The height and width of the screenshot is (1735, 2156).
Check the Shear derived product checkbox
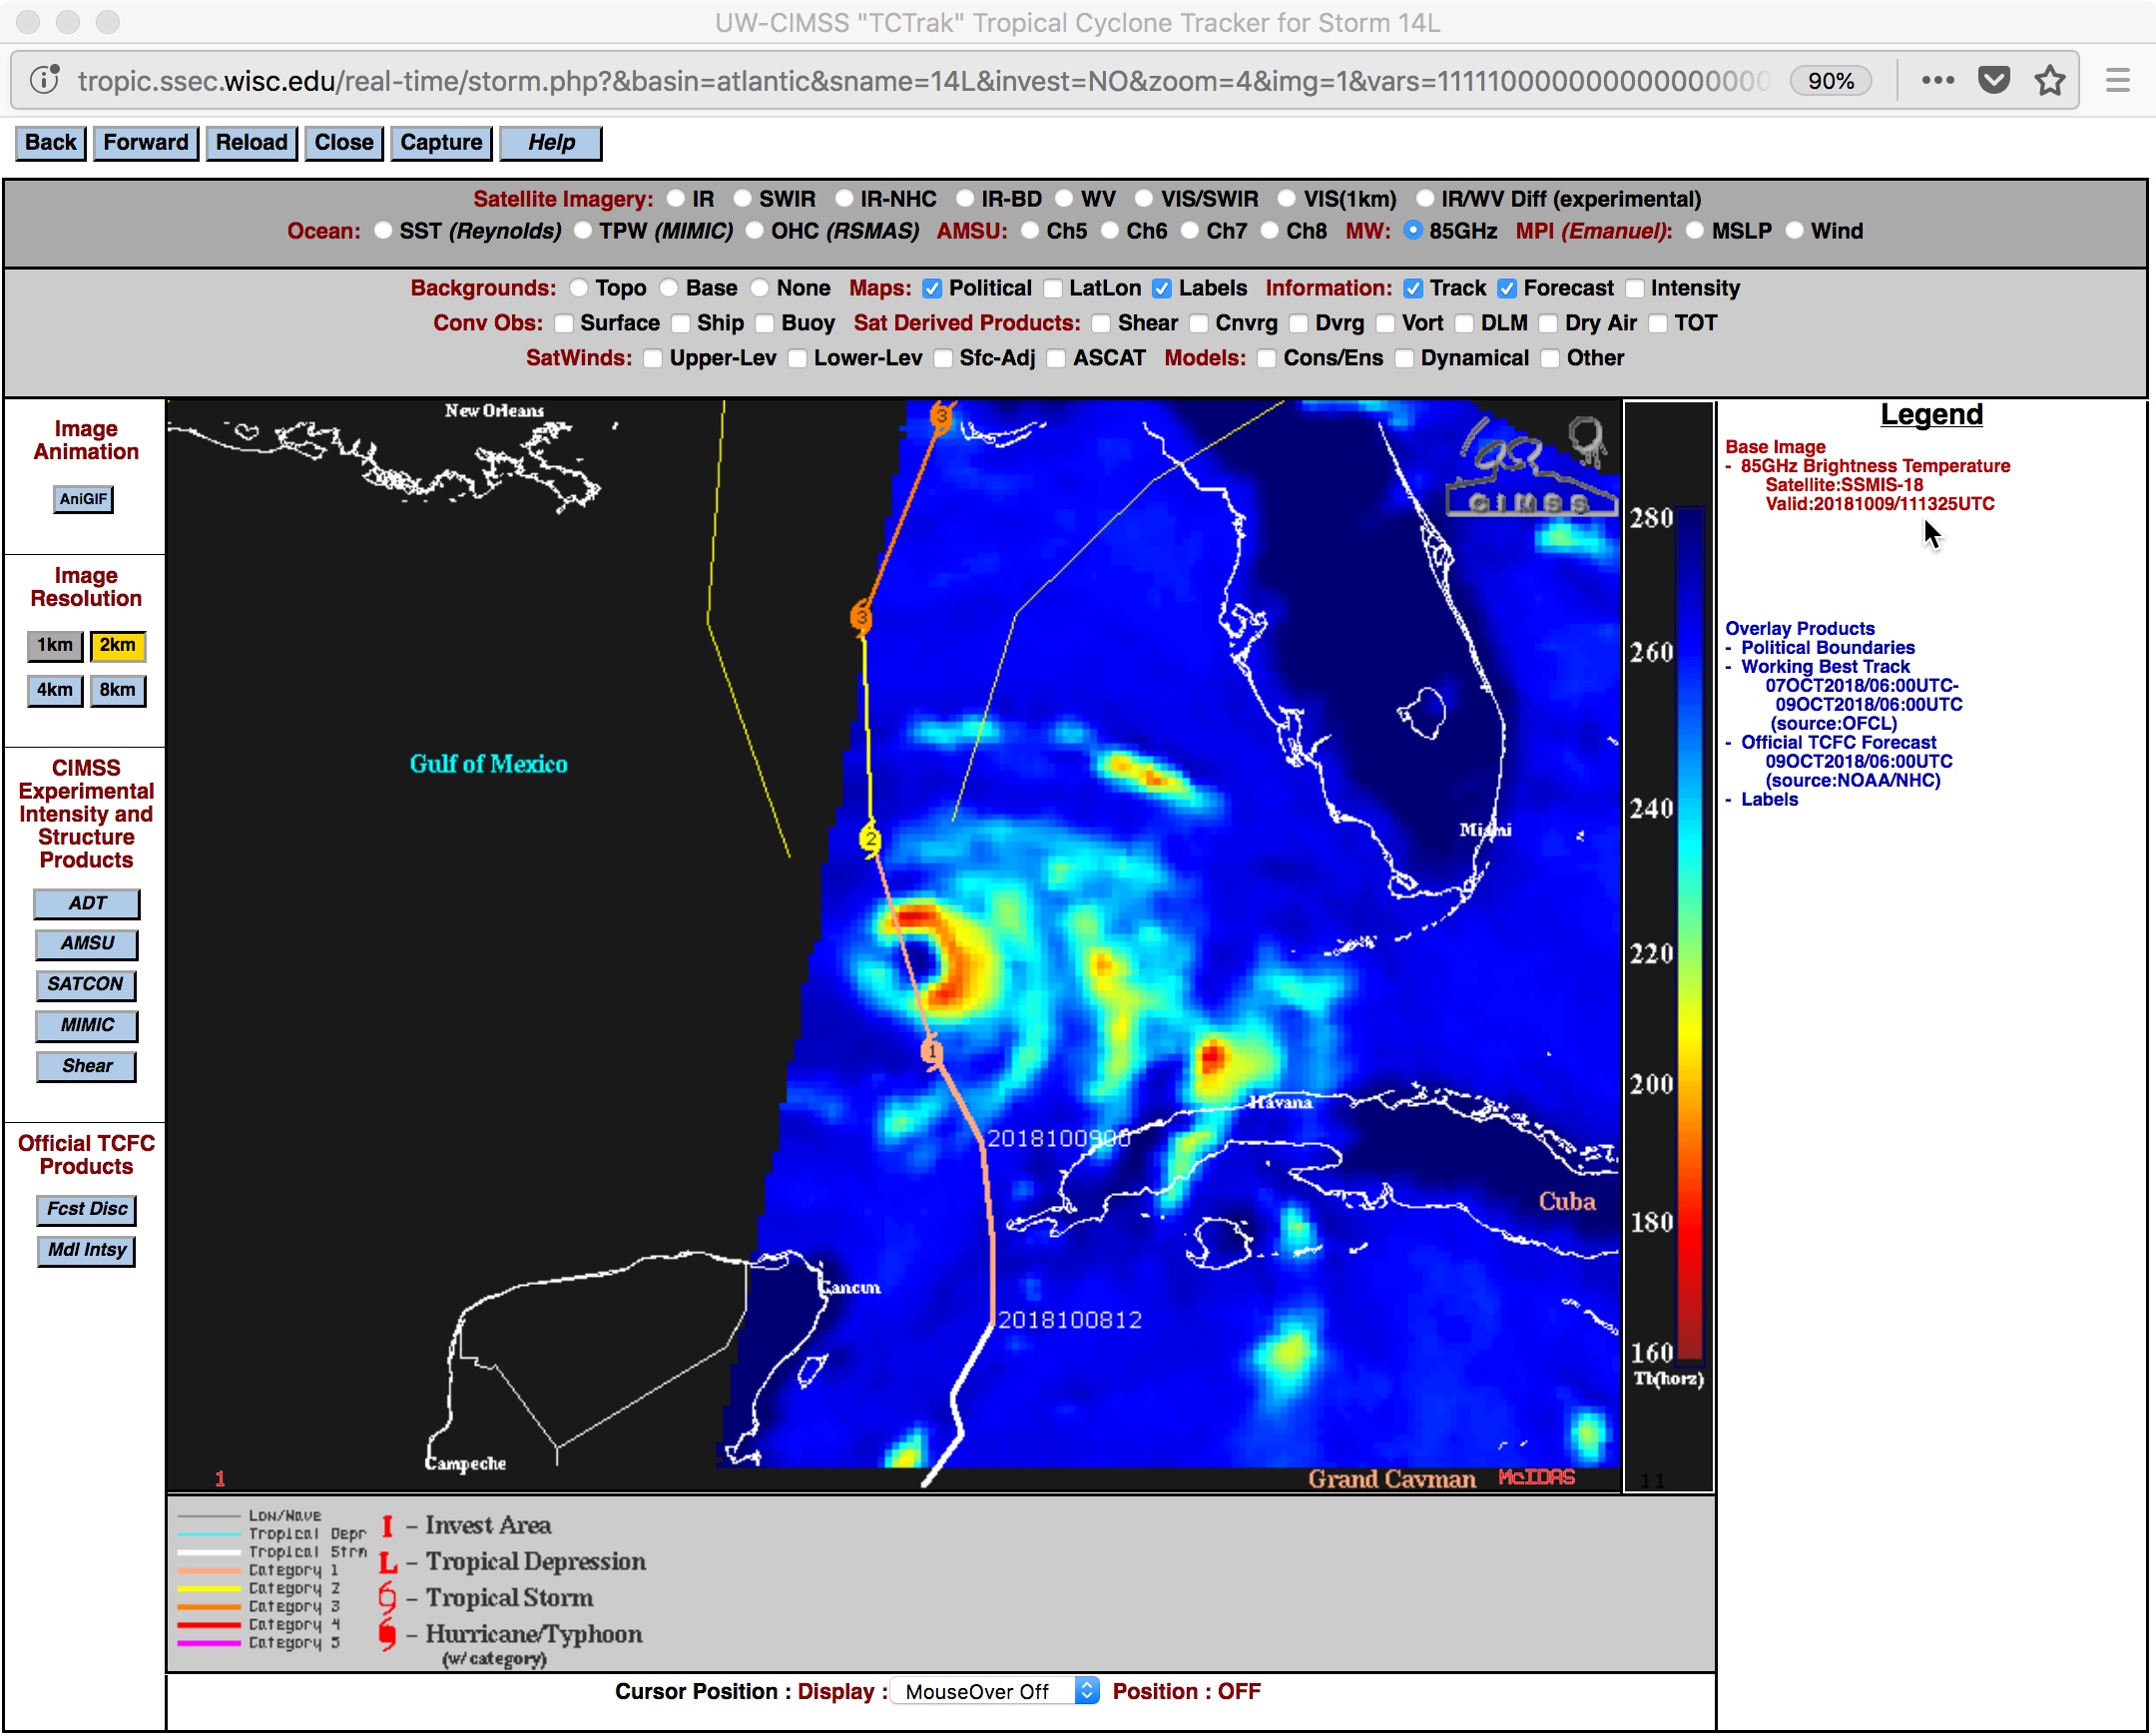click(x=1101, y=324)
